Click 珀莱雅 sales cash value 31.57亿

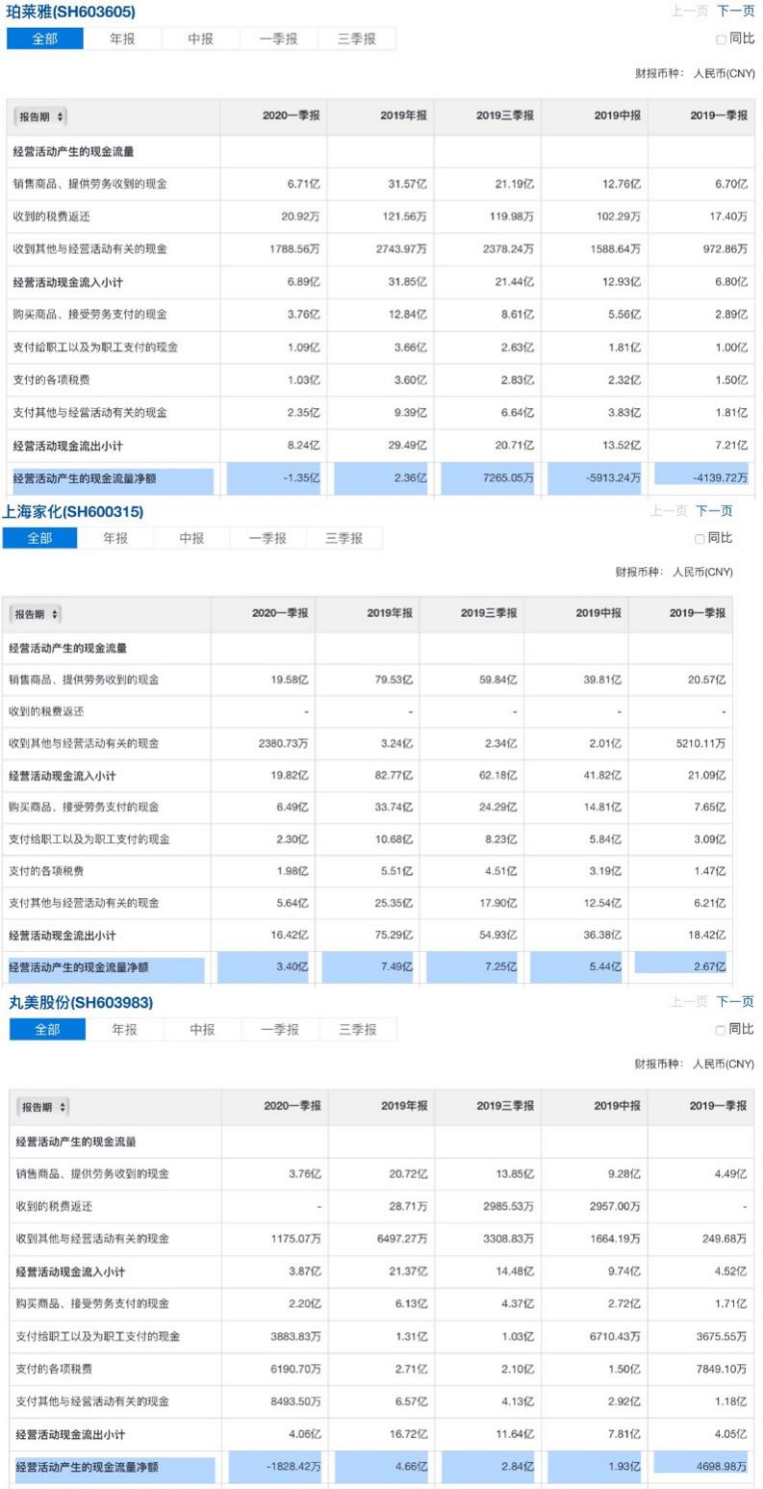click(x=408, y=184)
